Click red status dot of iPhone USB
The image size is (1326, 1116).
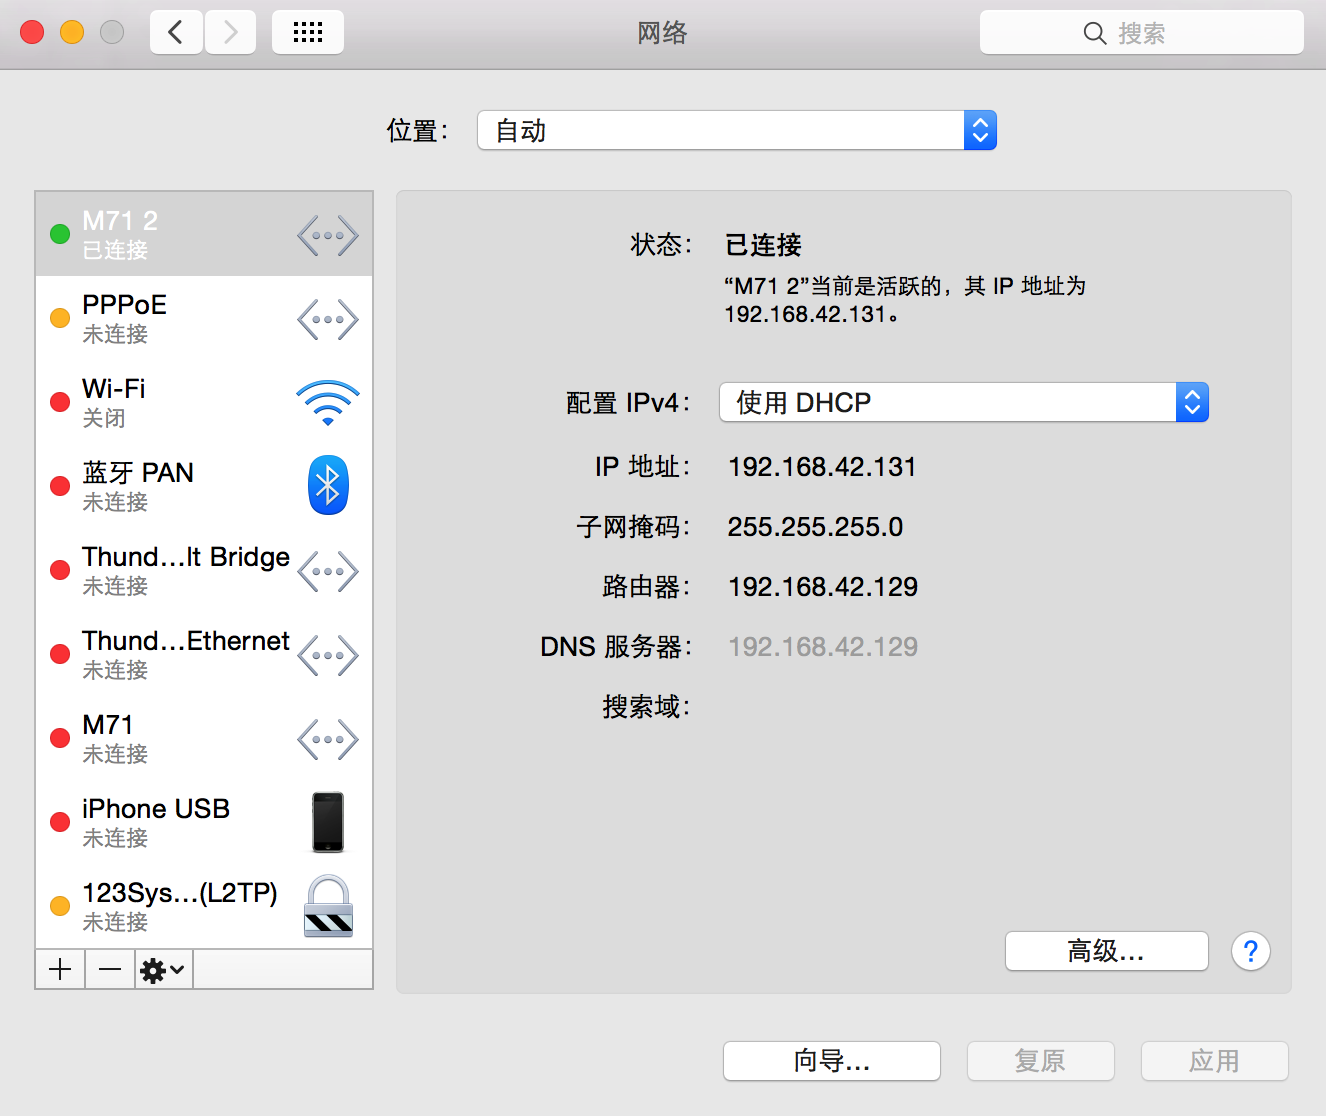(x=60, y=822)
